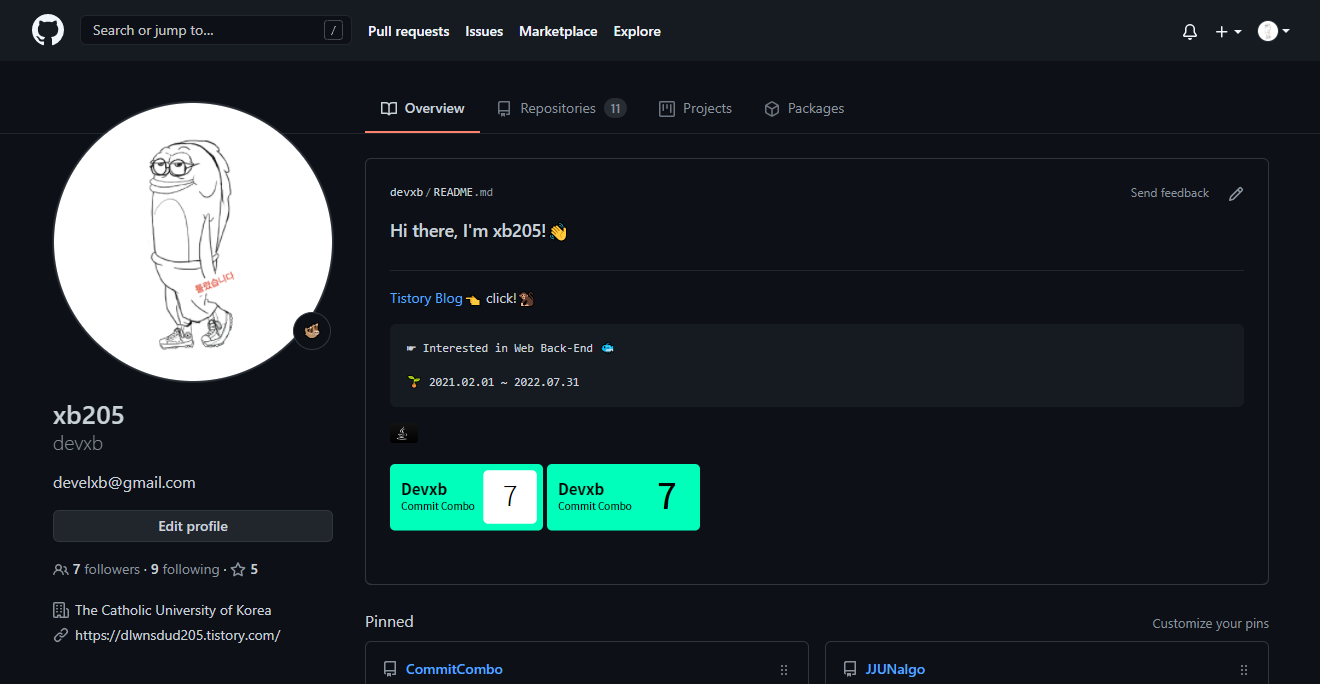
Task: Switch to the Repositories tab
Action: tap(561, 108)
